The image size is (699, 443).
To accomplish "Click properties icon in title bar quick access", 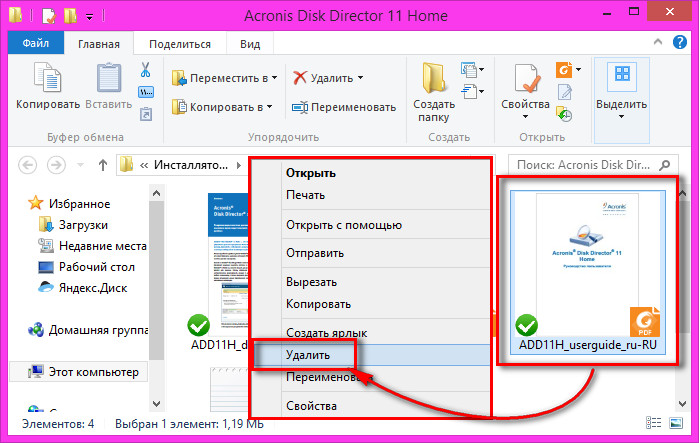I will 49,16.
